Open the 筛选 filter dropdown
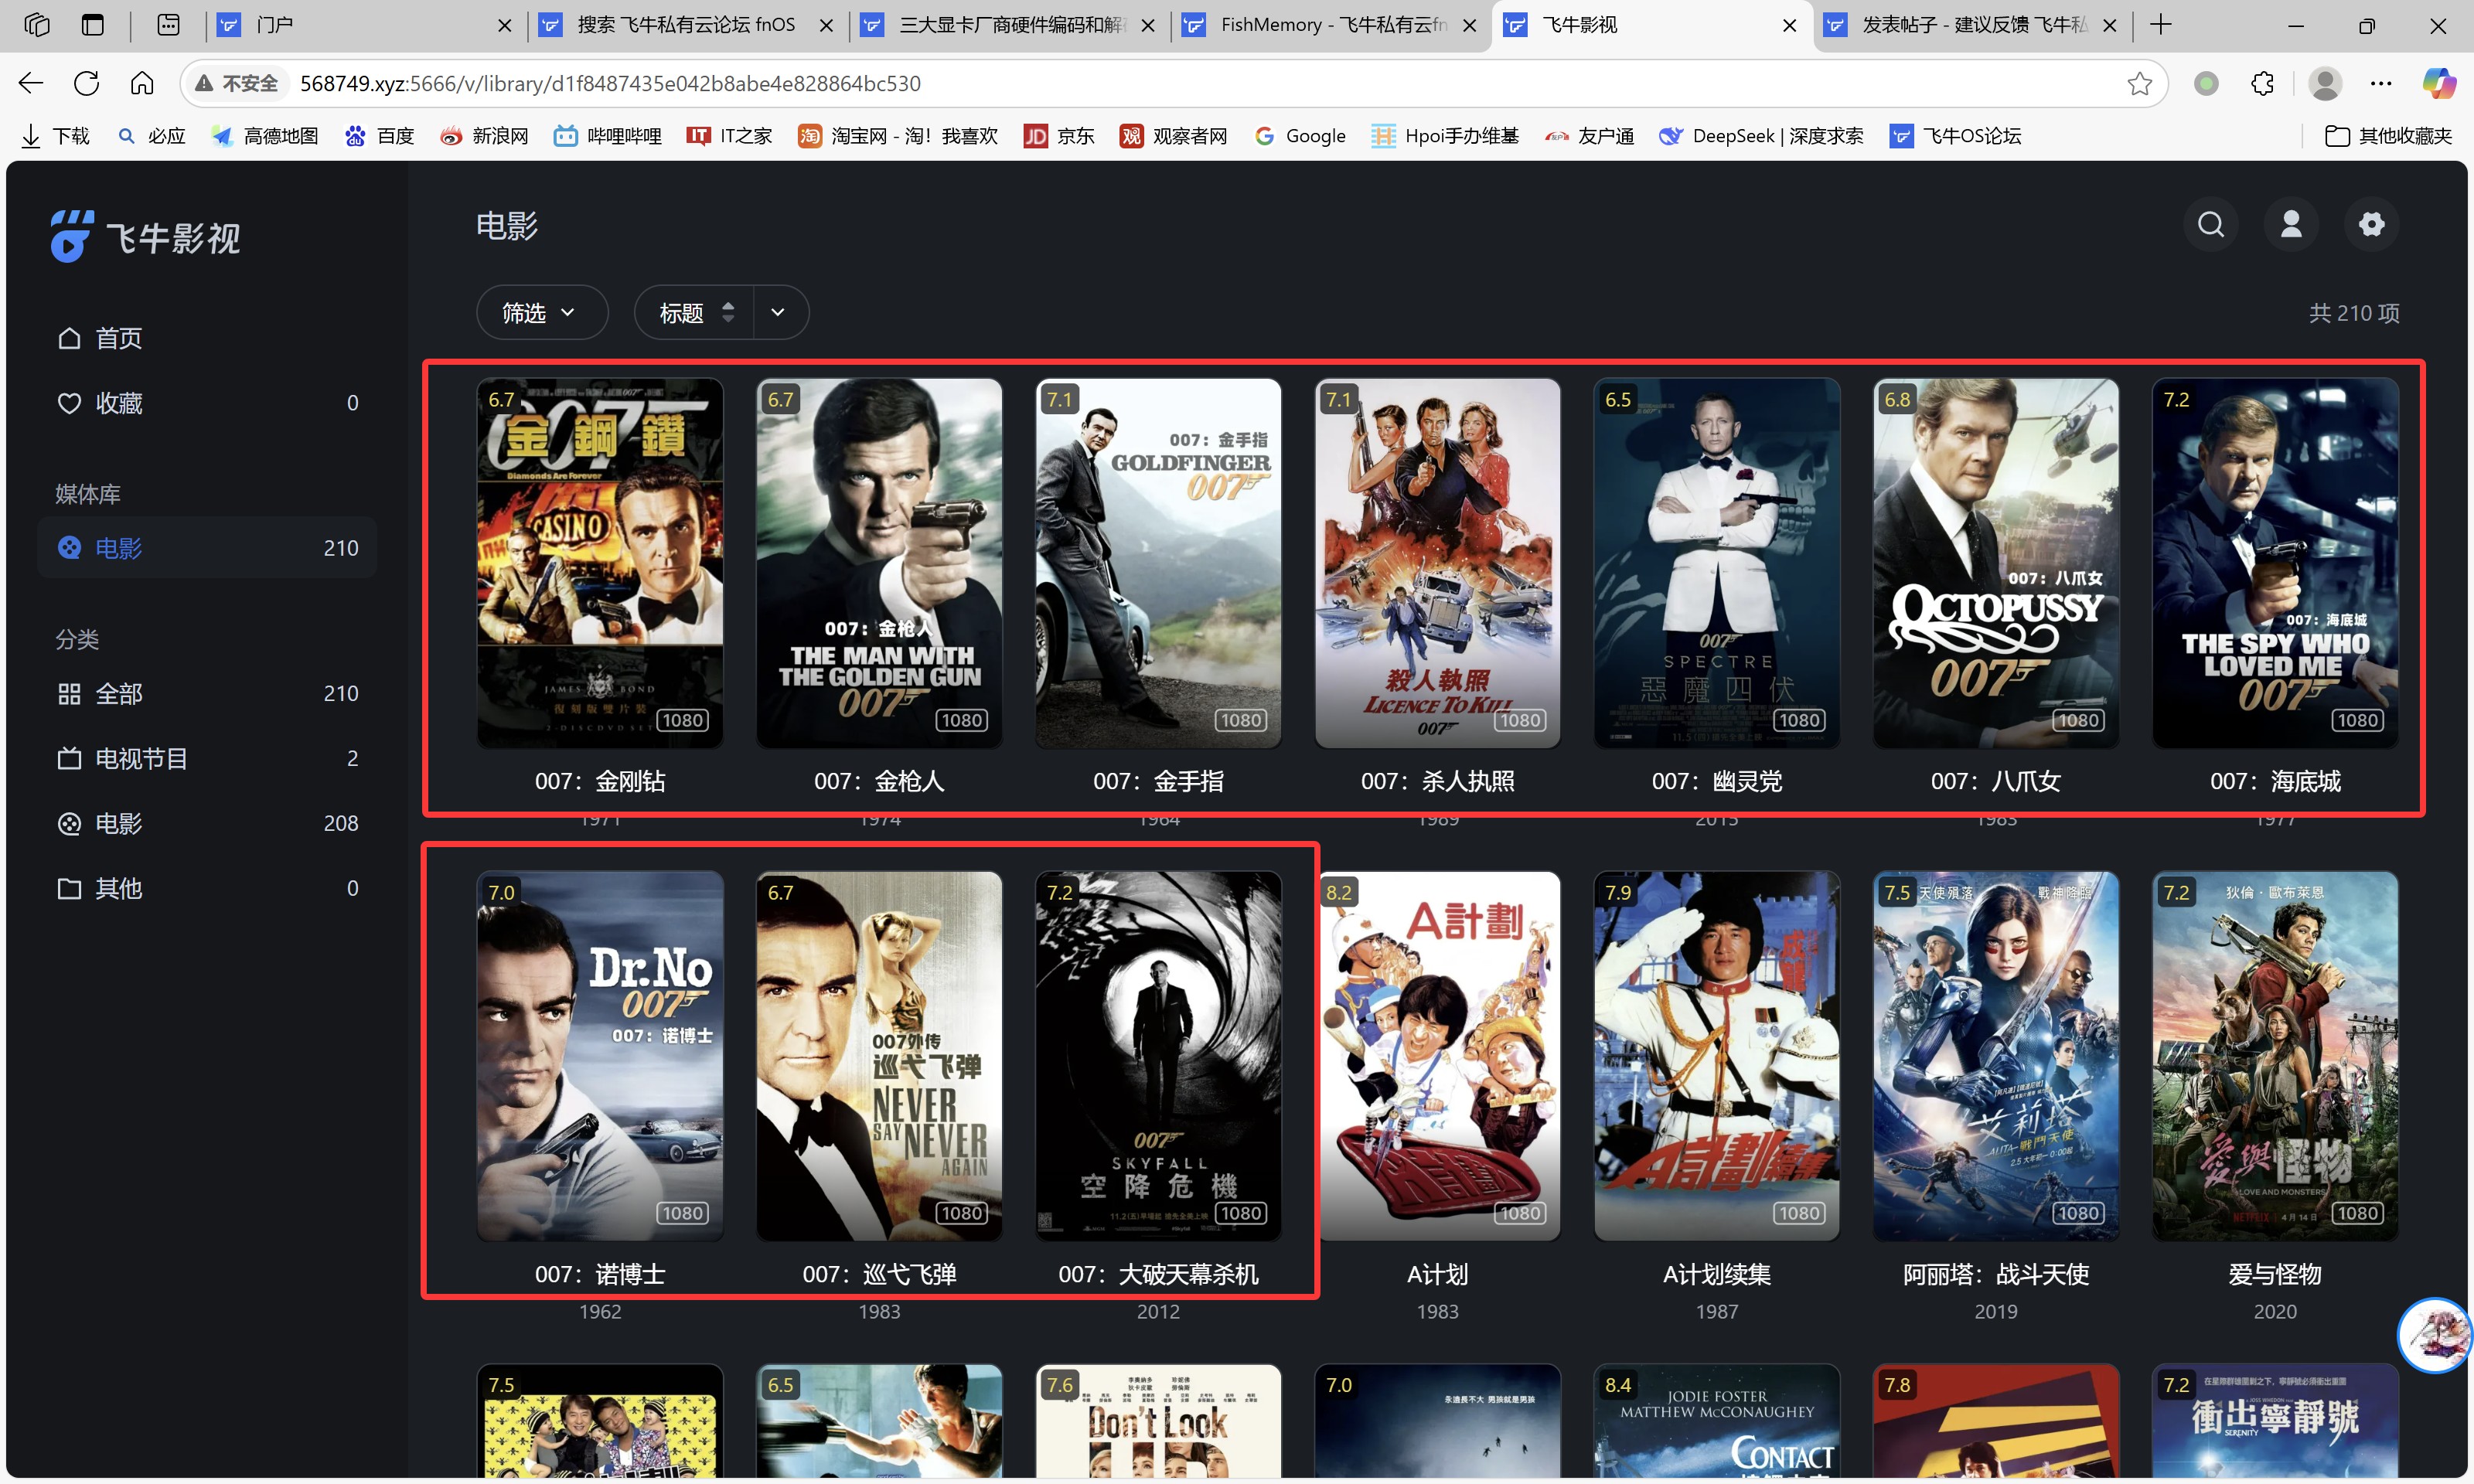Viewport: 2474px width, 1484px height. pos(541,313)
